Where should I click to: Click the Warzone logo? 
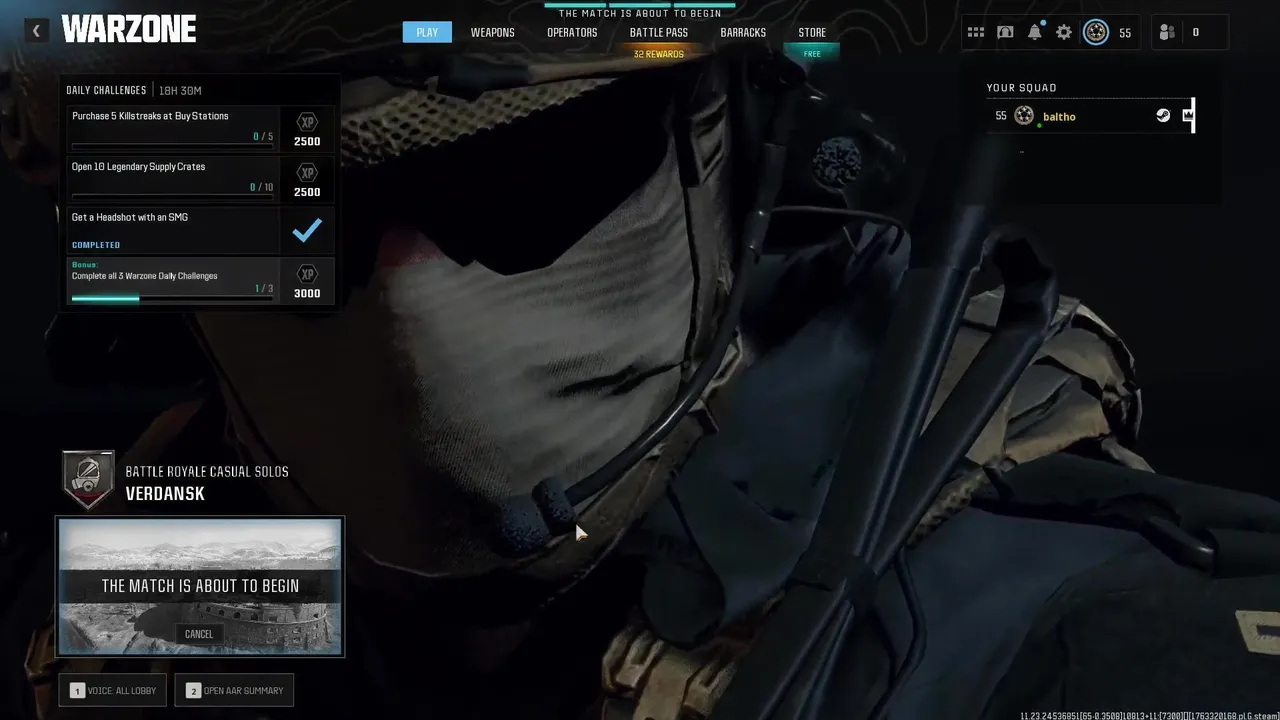tap(129, 30)
